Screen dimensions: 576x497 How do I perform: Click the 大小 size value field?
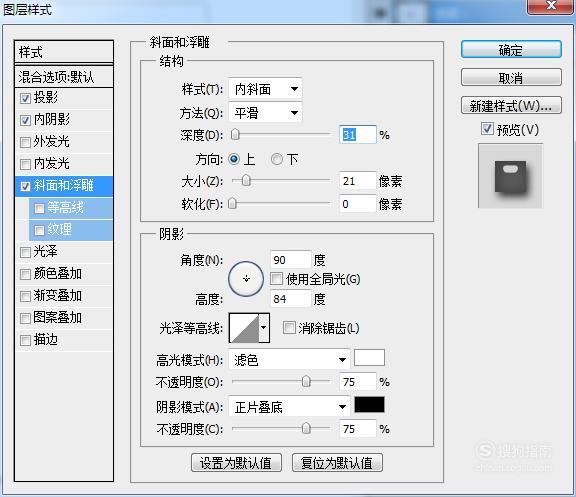tap(357, 181)
